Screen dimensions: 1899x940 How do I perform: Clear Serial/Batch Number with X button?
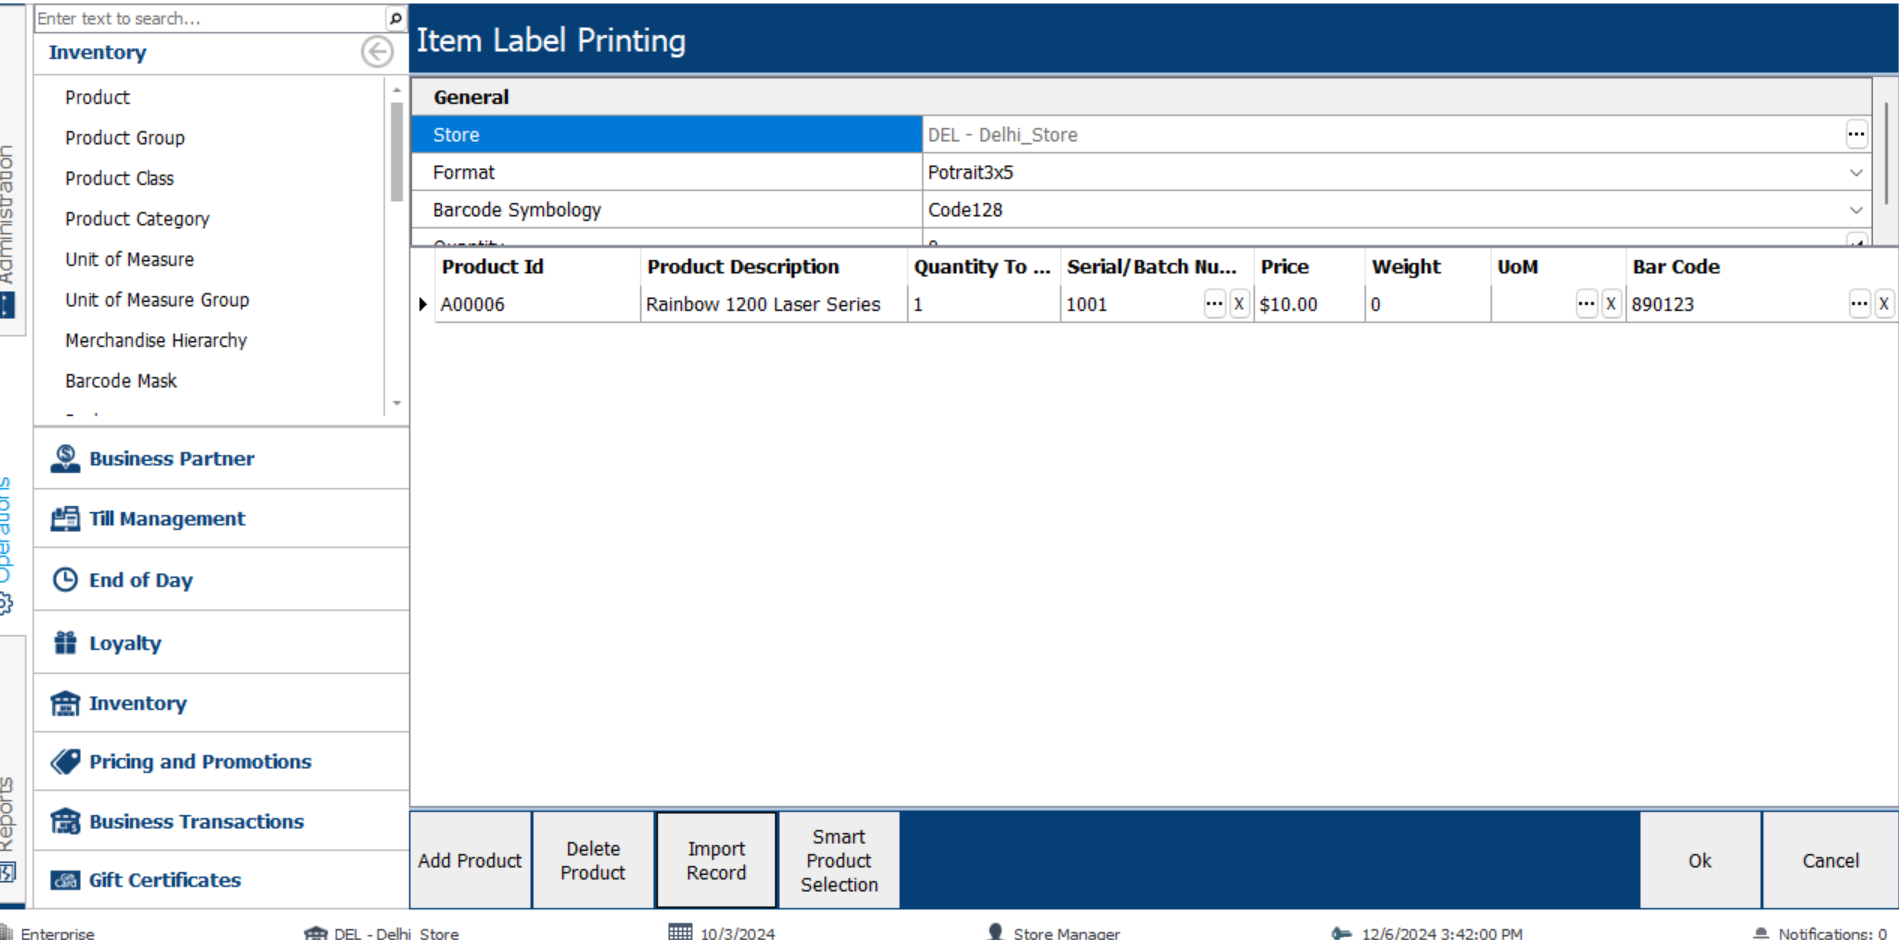tap(1239, 304)
